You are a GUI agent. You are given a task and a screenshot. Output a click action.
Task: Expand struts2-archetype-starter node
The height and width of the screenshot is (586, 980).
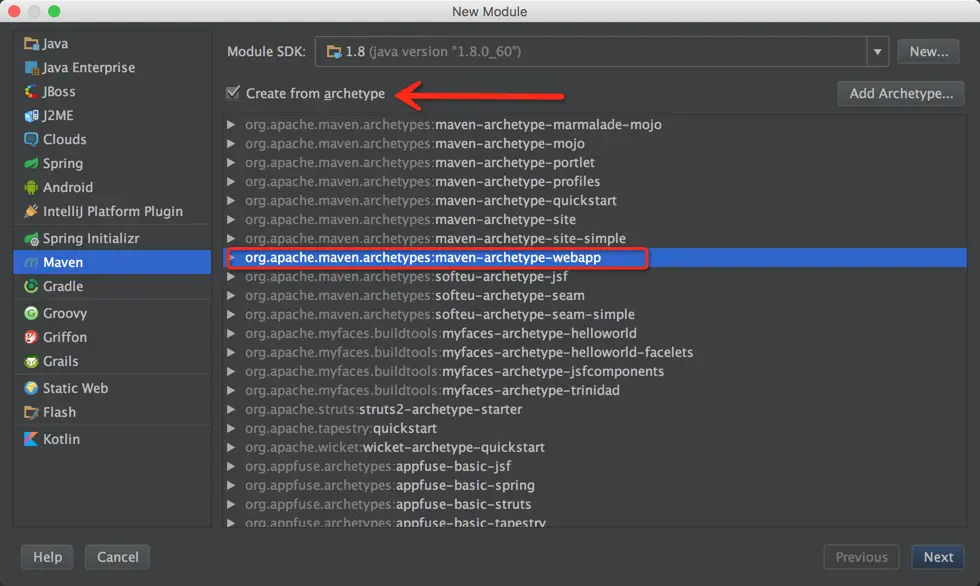tap(231, 409)
